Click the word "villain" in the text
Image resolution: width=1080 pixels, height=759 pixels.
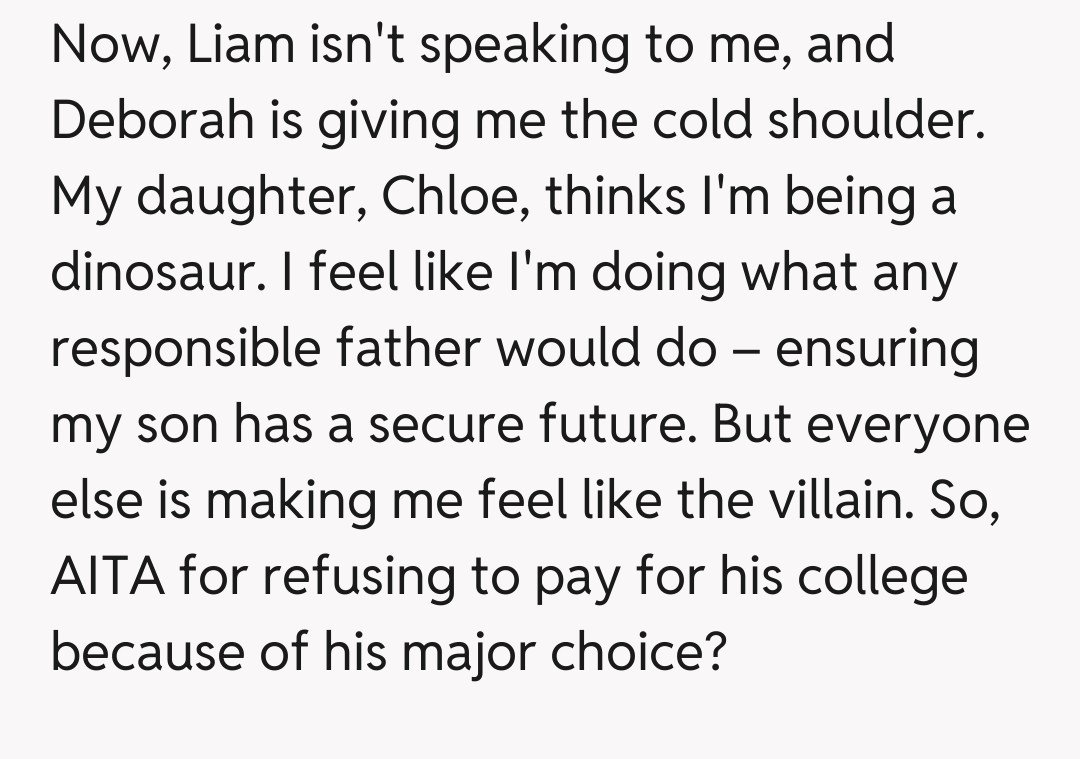tap(839, 500)
